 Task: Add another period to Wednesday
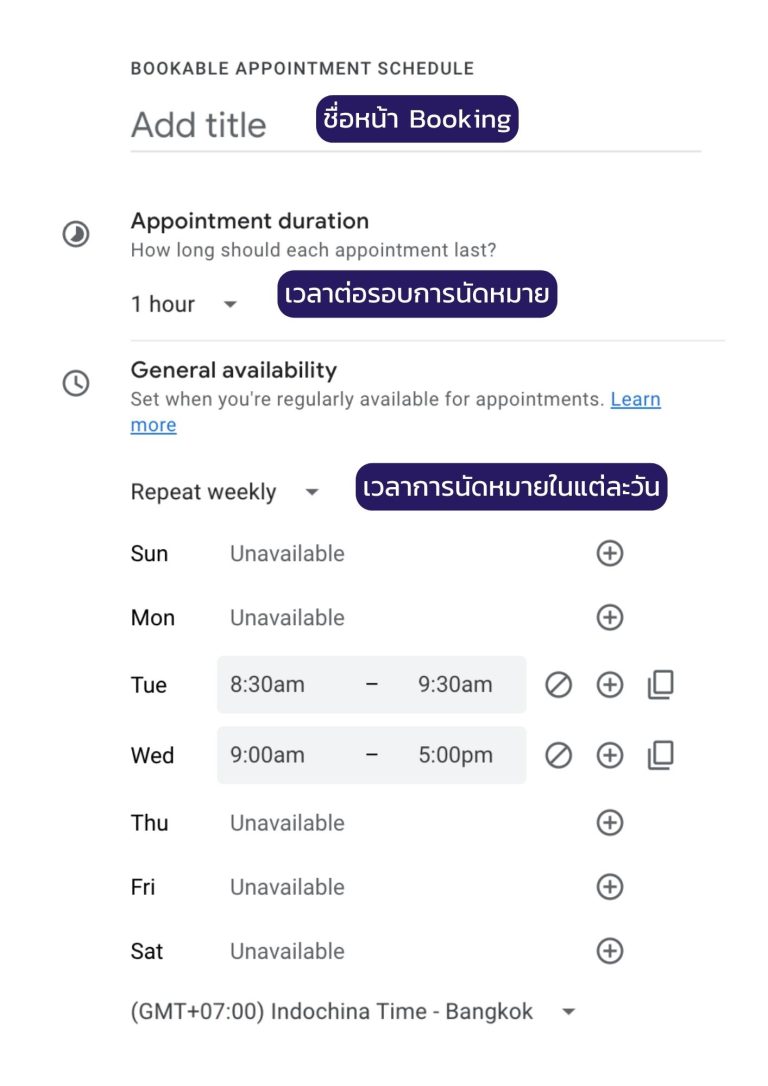[x=609, y=755]
